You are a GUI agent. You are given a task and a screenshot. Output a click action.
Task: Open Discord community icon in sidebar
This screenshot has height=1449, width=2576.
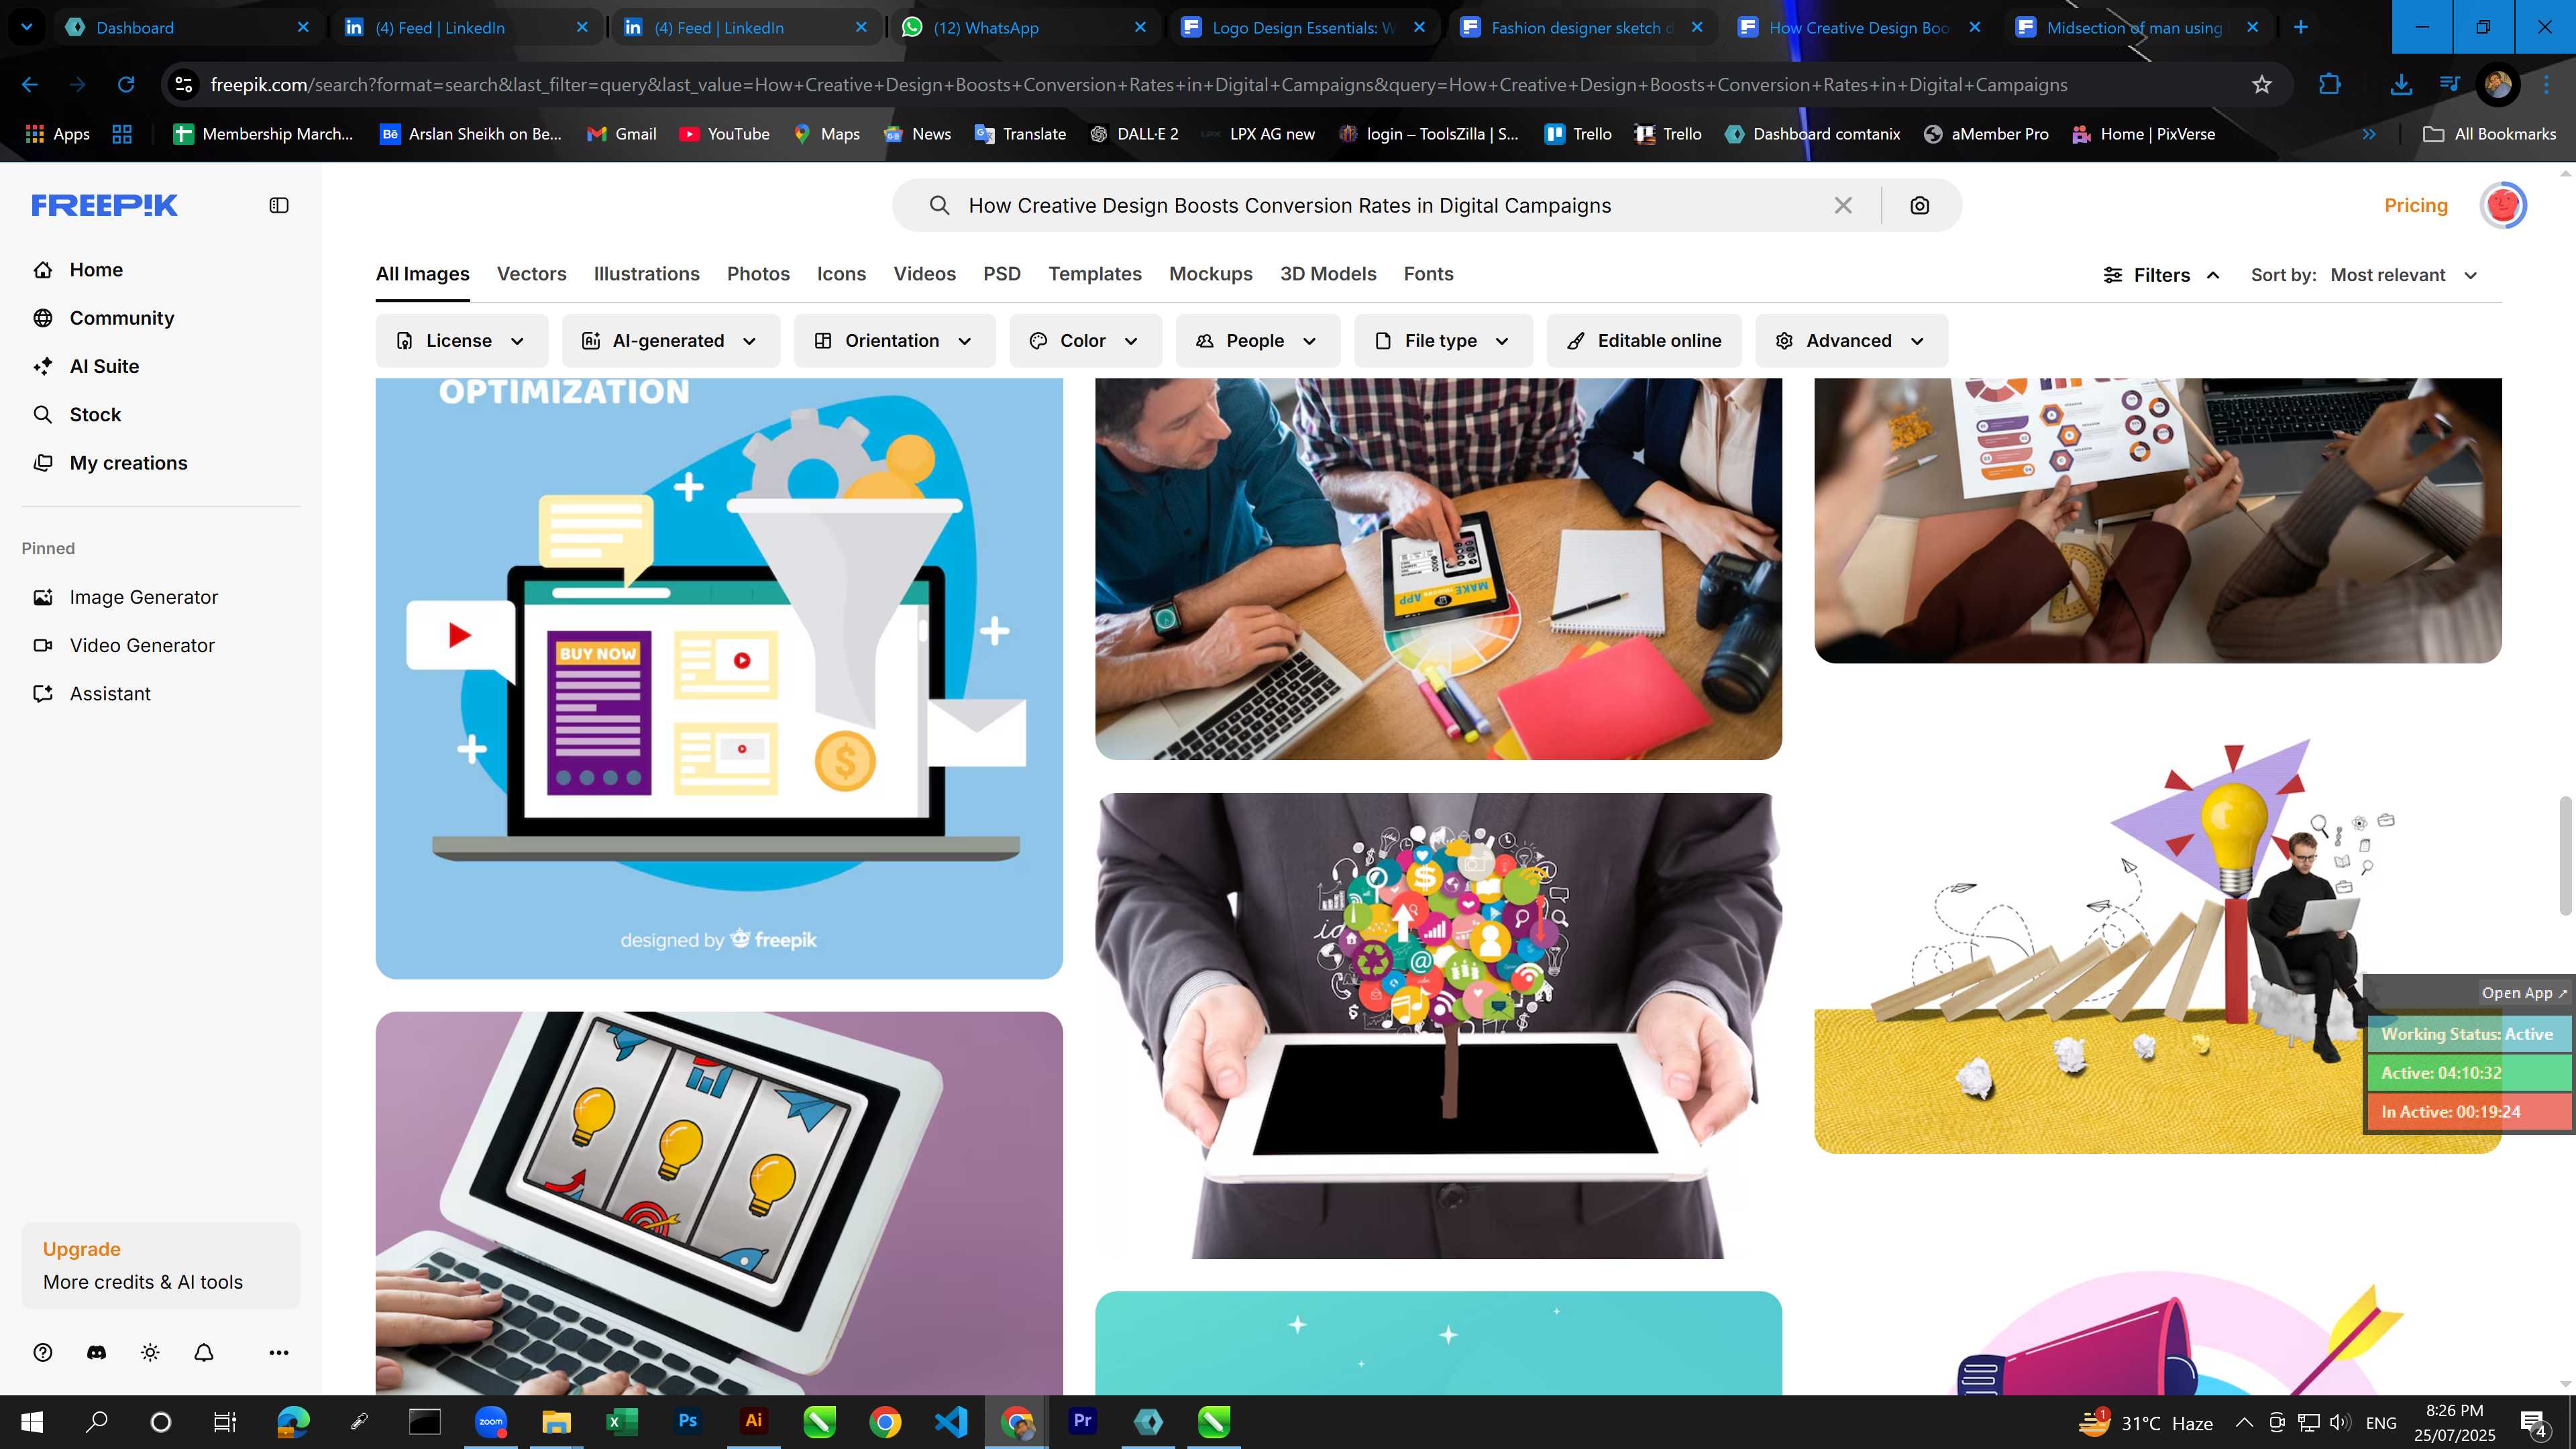point(96,1352)
